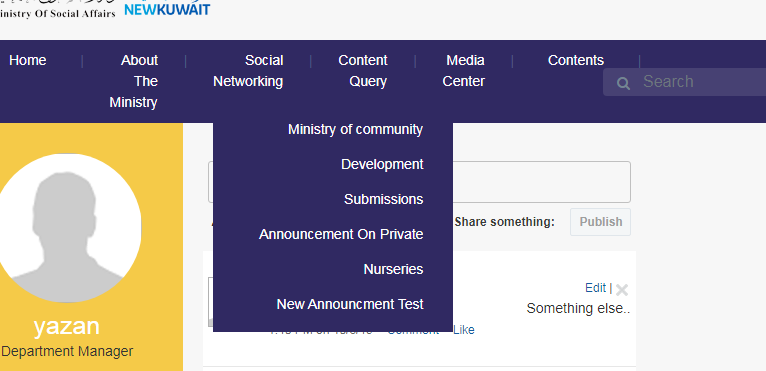Choose Development from the dropdown
The height and width of the screenshot is (371, 766).
pyautogui.click(x=382, y=164)
